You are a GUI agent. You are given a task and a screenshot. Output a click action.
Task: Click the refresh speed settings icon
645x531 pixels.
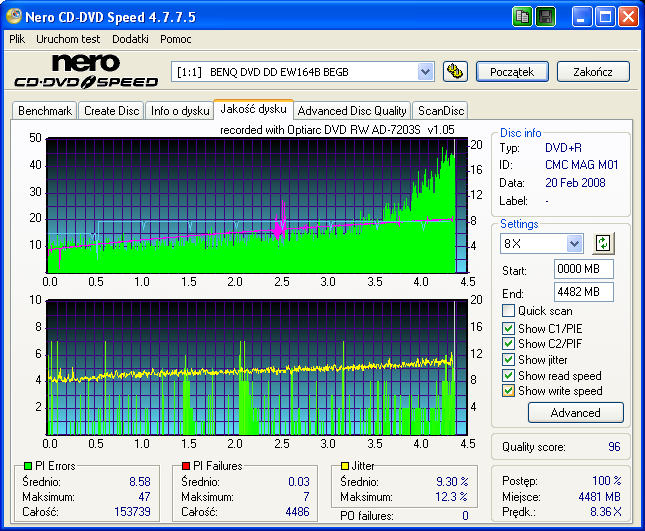coord(603,243)
